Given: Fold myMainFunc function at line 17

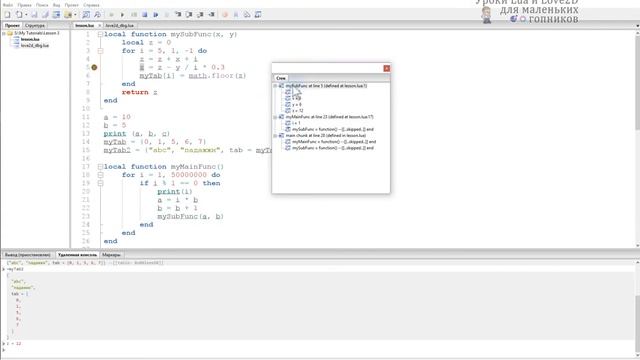Looking at the screenshot, I should click(100, 167).
